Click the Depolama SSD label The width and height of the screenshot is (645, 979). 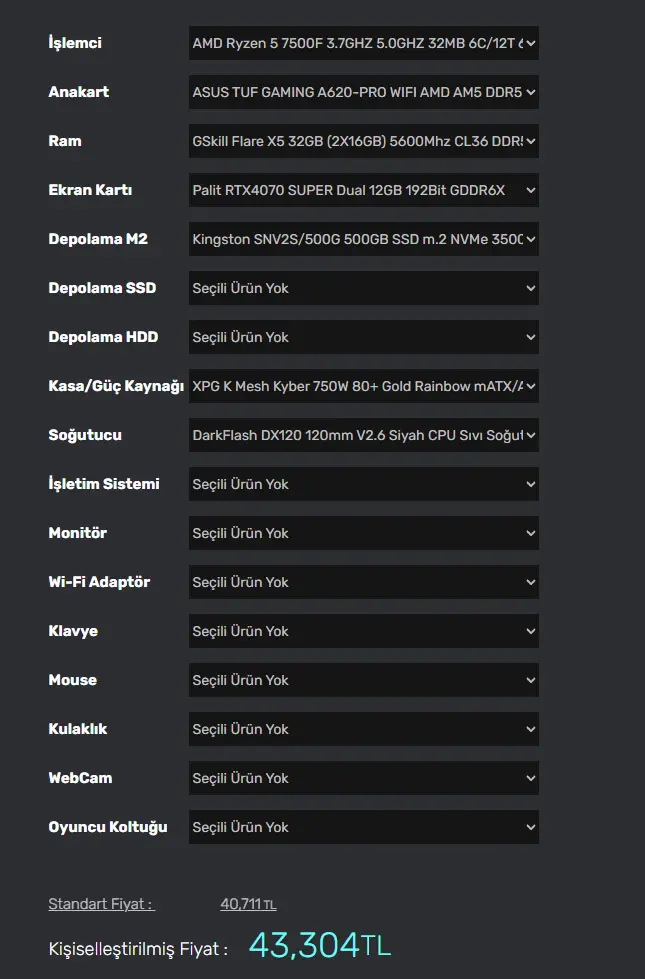pyautogui.click(x=102, y=288)
